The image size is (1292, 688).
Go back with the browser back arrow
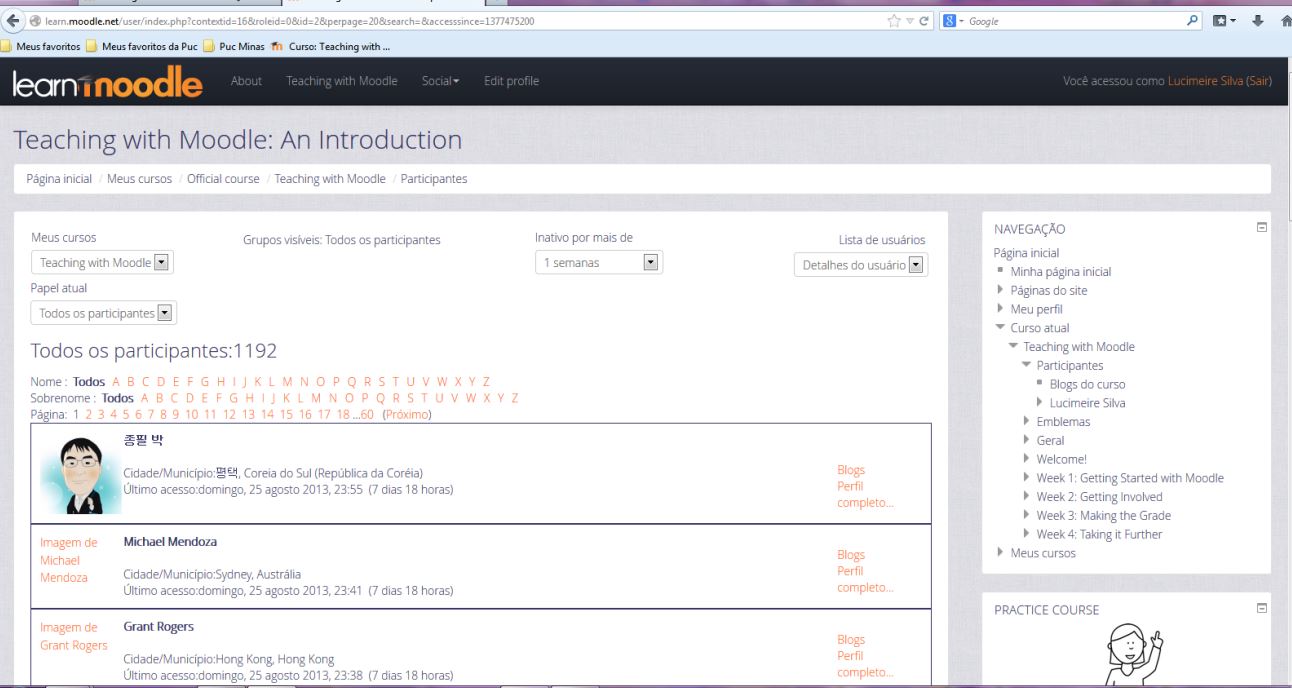[x=11, y=21]
